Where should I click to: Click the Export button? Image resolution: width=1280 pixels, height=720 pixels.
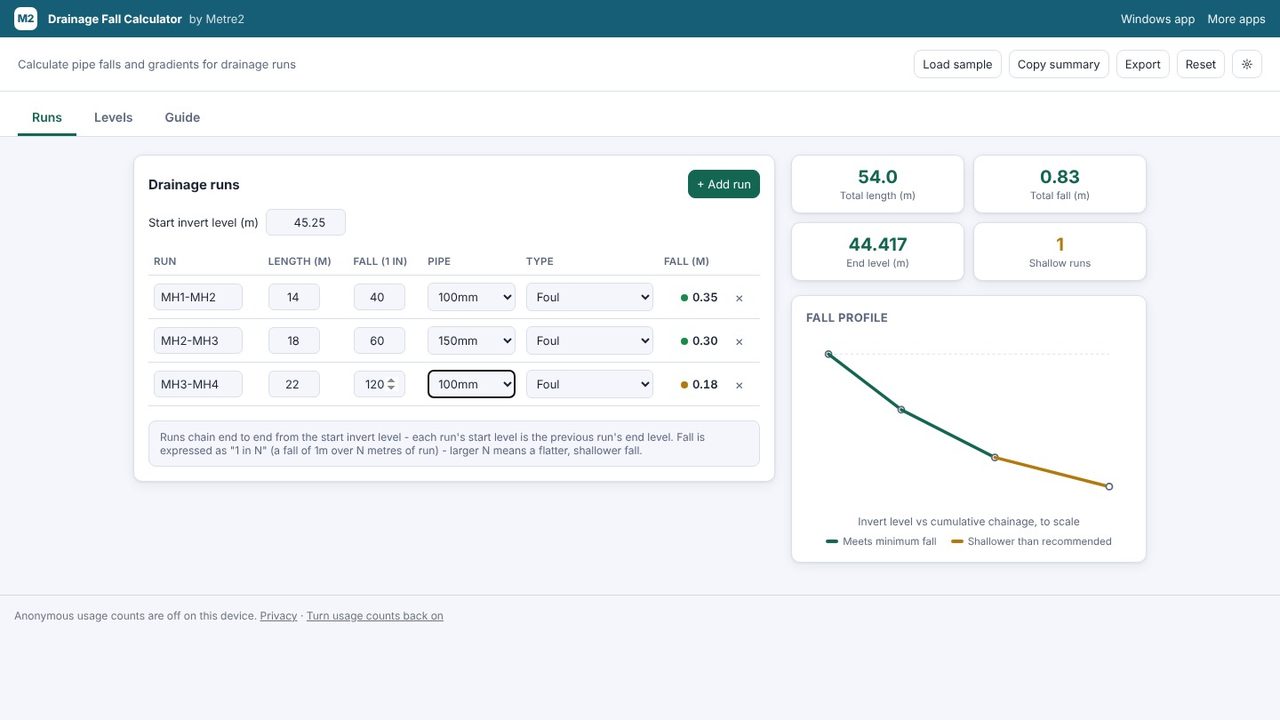pyautogui.click(x=1142, y=64)
